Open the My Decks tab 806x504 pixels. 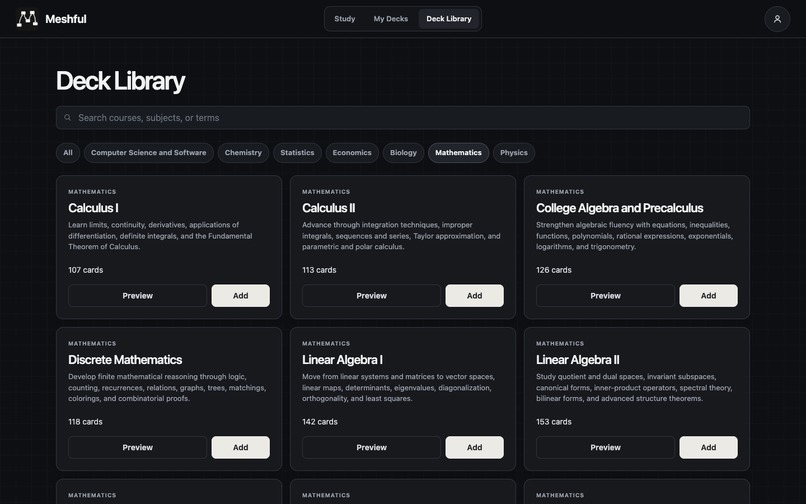[x=391, y=19]
